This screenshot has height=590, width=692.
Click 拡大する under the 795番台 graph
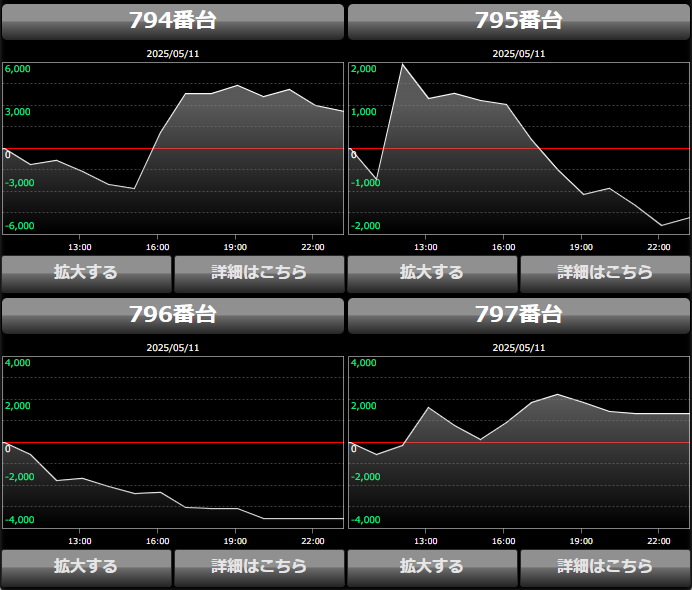click(432, 274)
